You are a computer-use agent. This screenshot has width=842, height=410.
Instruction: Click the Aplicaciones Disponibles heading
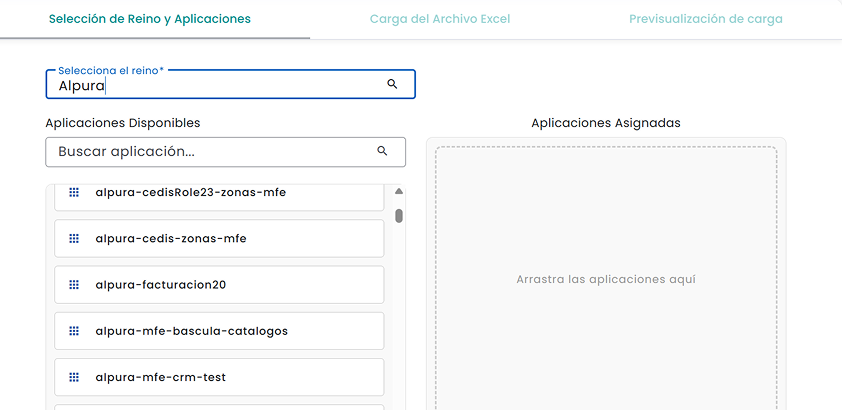click(123, 123)
